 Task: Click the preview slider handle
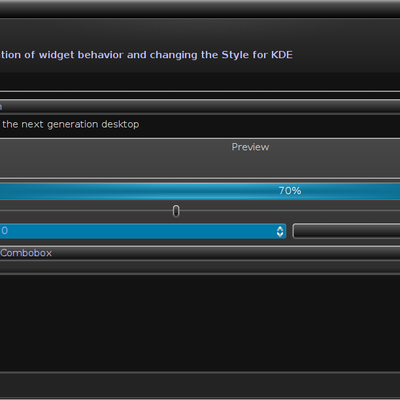click(176, 211)
